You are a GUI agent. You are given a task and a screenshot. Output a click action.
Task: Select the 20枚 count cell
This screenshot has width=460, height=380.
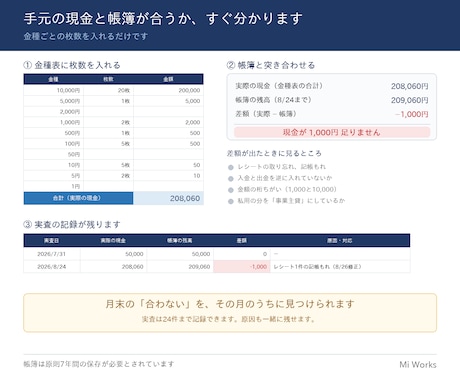coord(108,90)
